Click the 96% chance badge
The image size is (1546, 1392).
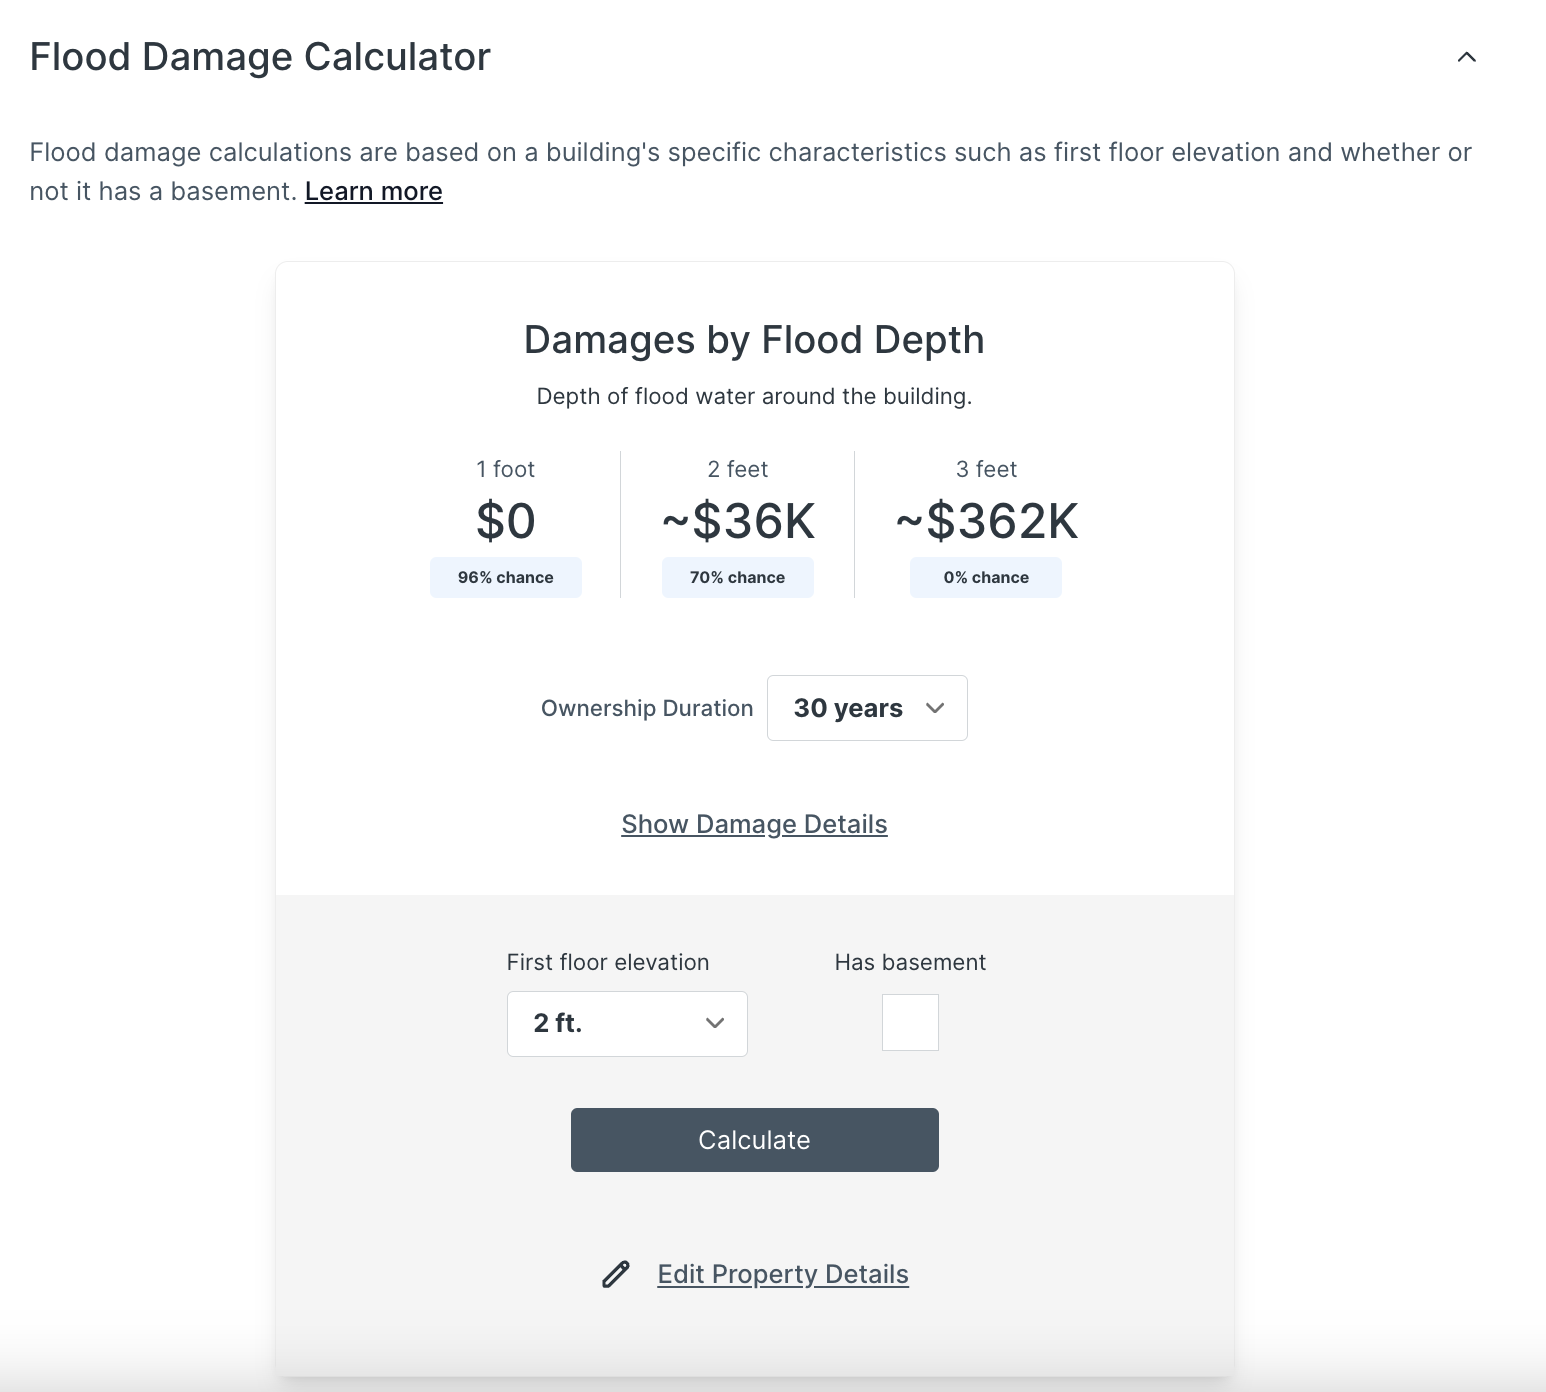(x=505, y=577)
